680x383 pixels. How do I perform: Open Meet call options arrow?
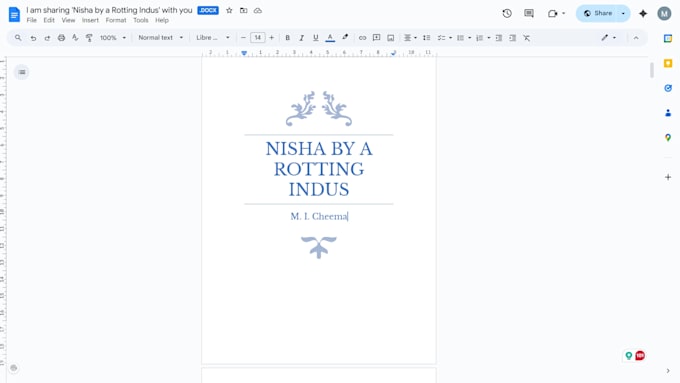pyautogui.click(x=563, y=13)
